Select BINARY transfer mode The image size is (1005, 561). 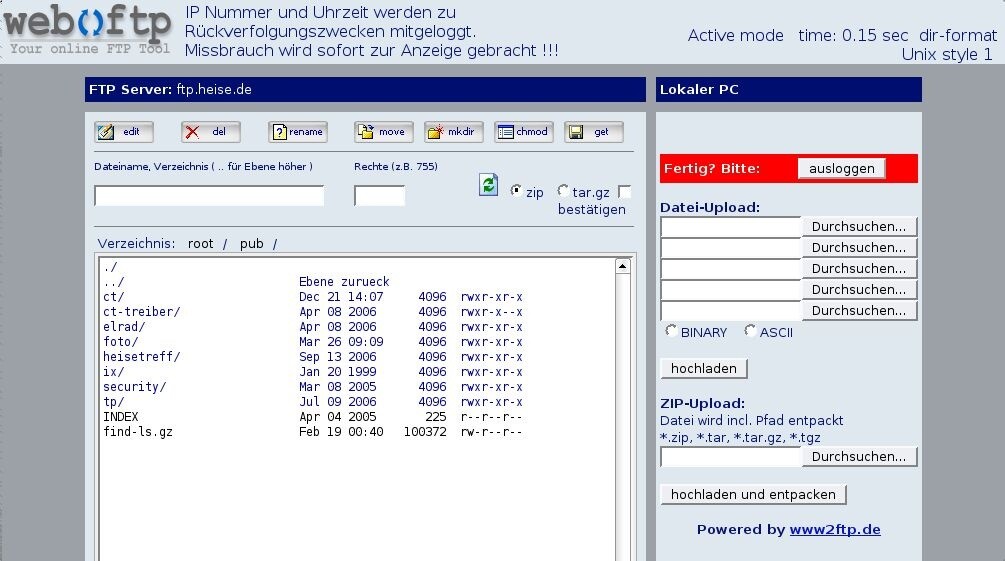672,331
